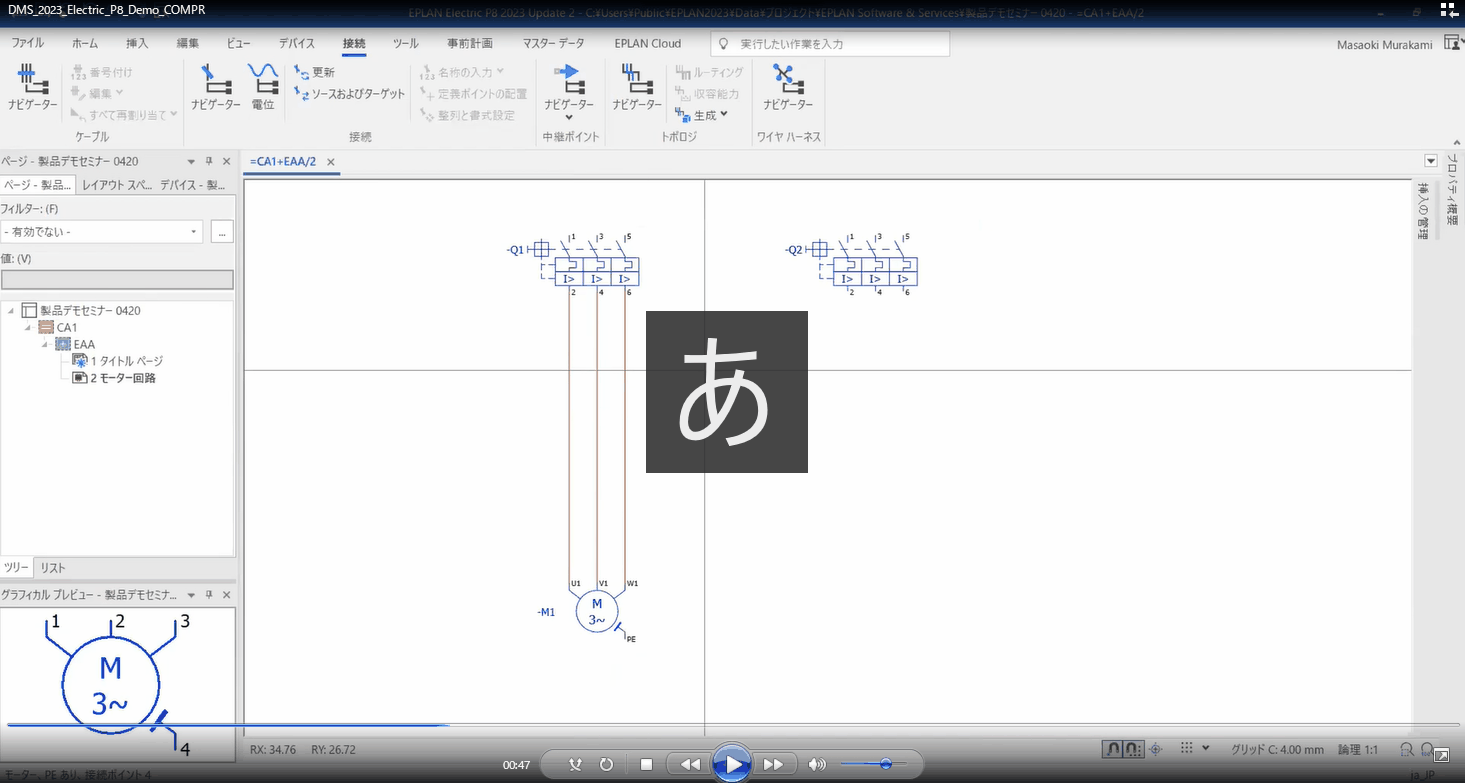Pin the Pages navigator panel
The image size is (1465, 783).
coord(209,161)
